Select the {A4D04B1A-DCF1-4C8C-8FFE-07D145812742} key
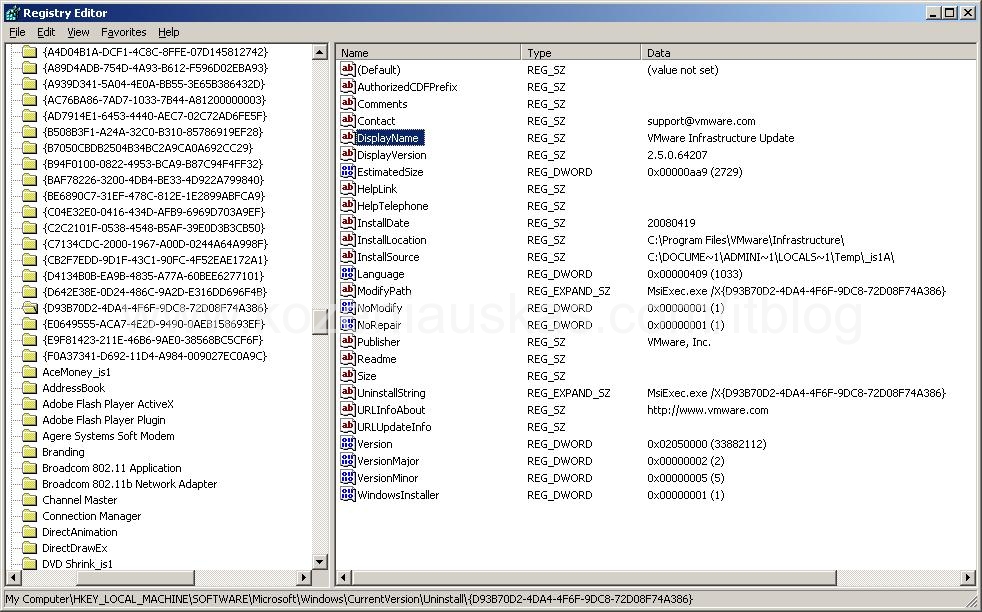Image resolution: width=982 pixels, height=612 pixels. point(155,52)
